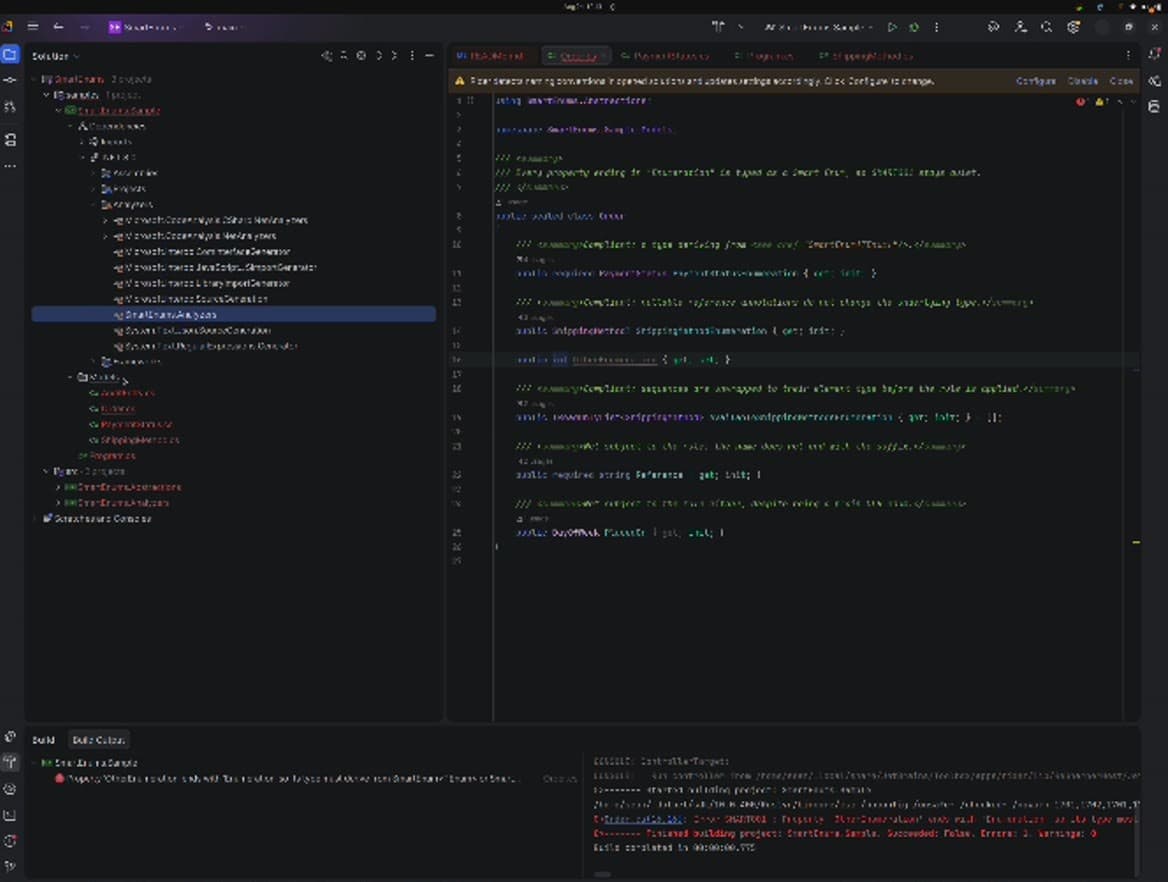The image size is (1168, 882).
Task: Open the build hammer dropdown arrow
Action: pyautogui.click(x=740, y=27)
